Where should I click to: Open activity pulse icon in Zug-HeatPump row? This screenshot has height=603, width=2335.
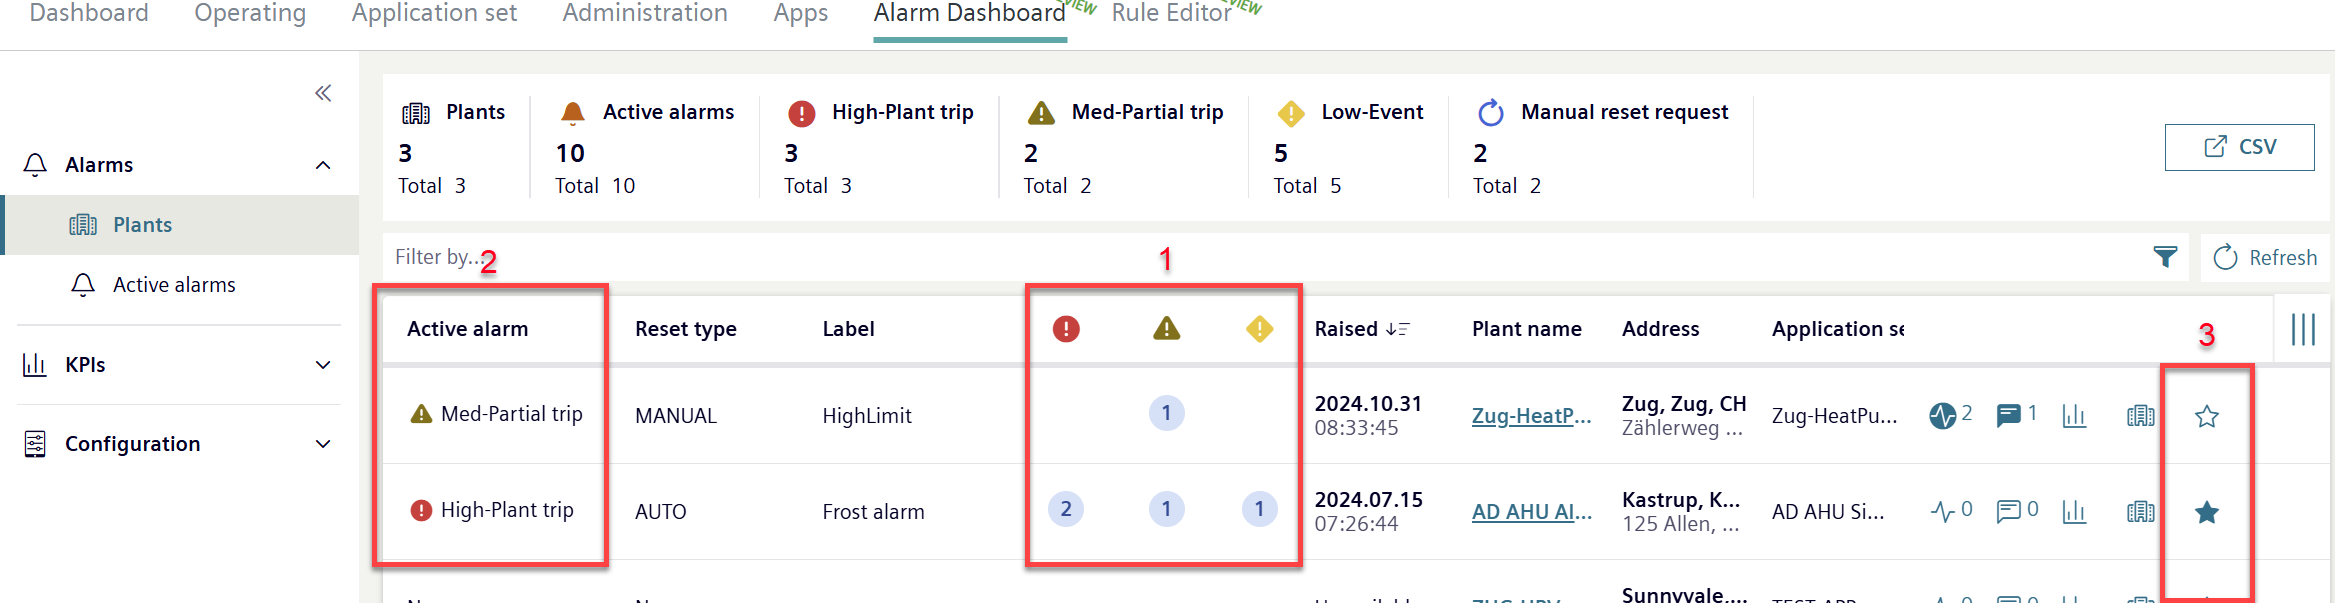point(1942,415)
